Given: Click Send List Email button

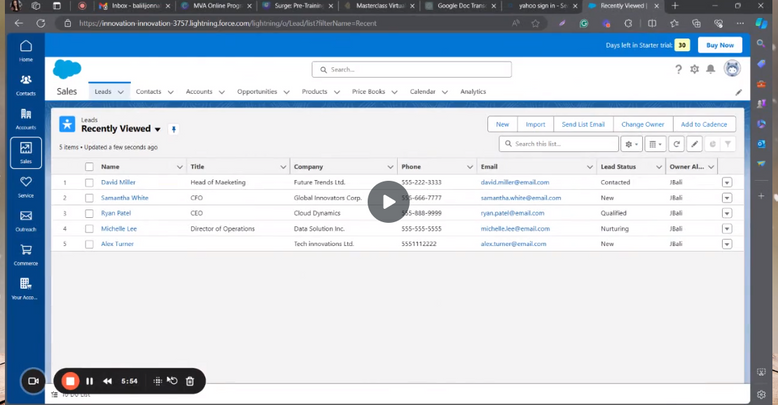Looking at the screenshot, I should click(584, 125).
